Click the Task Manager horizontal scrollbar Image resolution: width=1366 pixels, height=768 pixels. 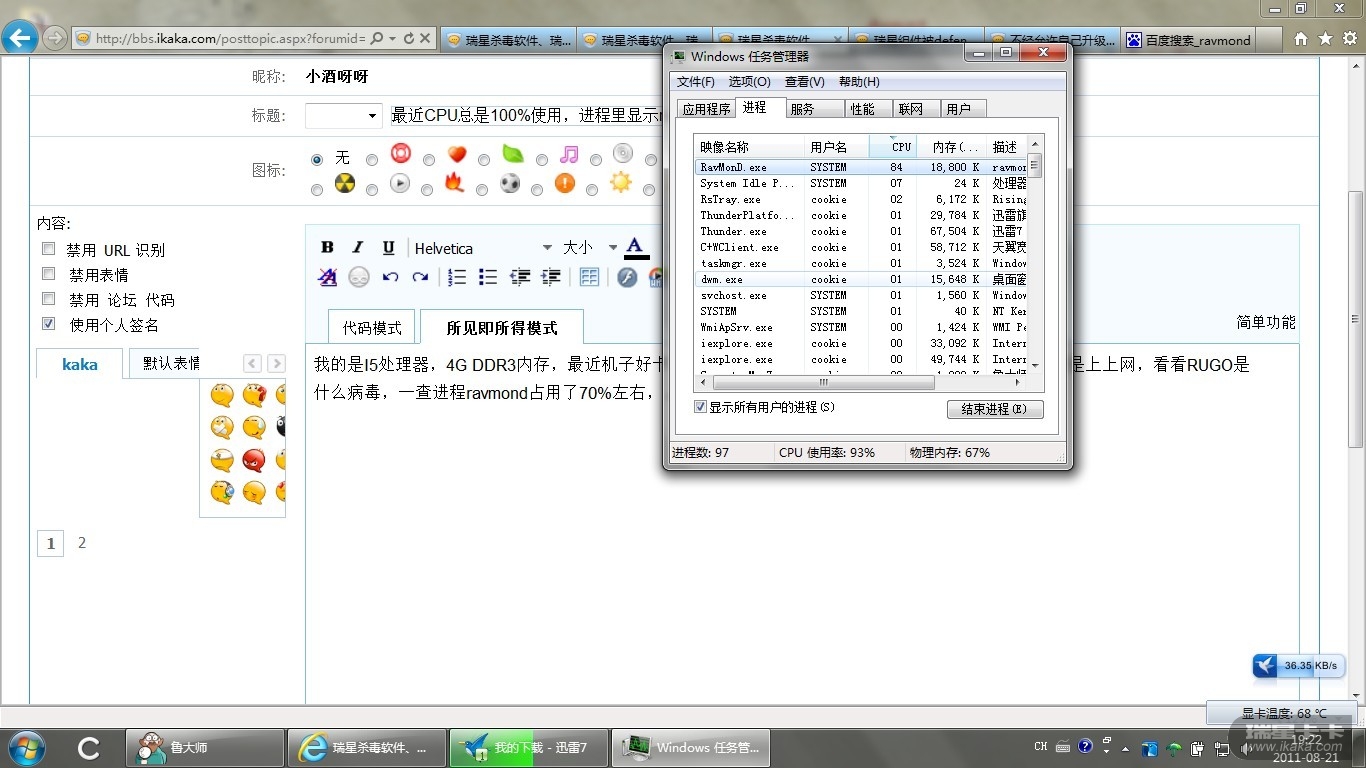point(824,382)
